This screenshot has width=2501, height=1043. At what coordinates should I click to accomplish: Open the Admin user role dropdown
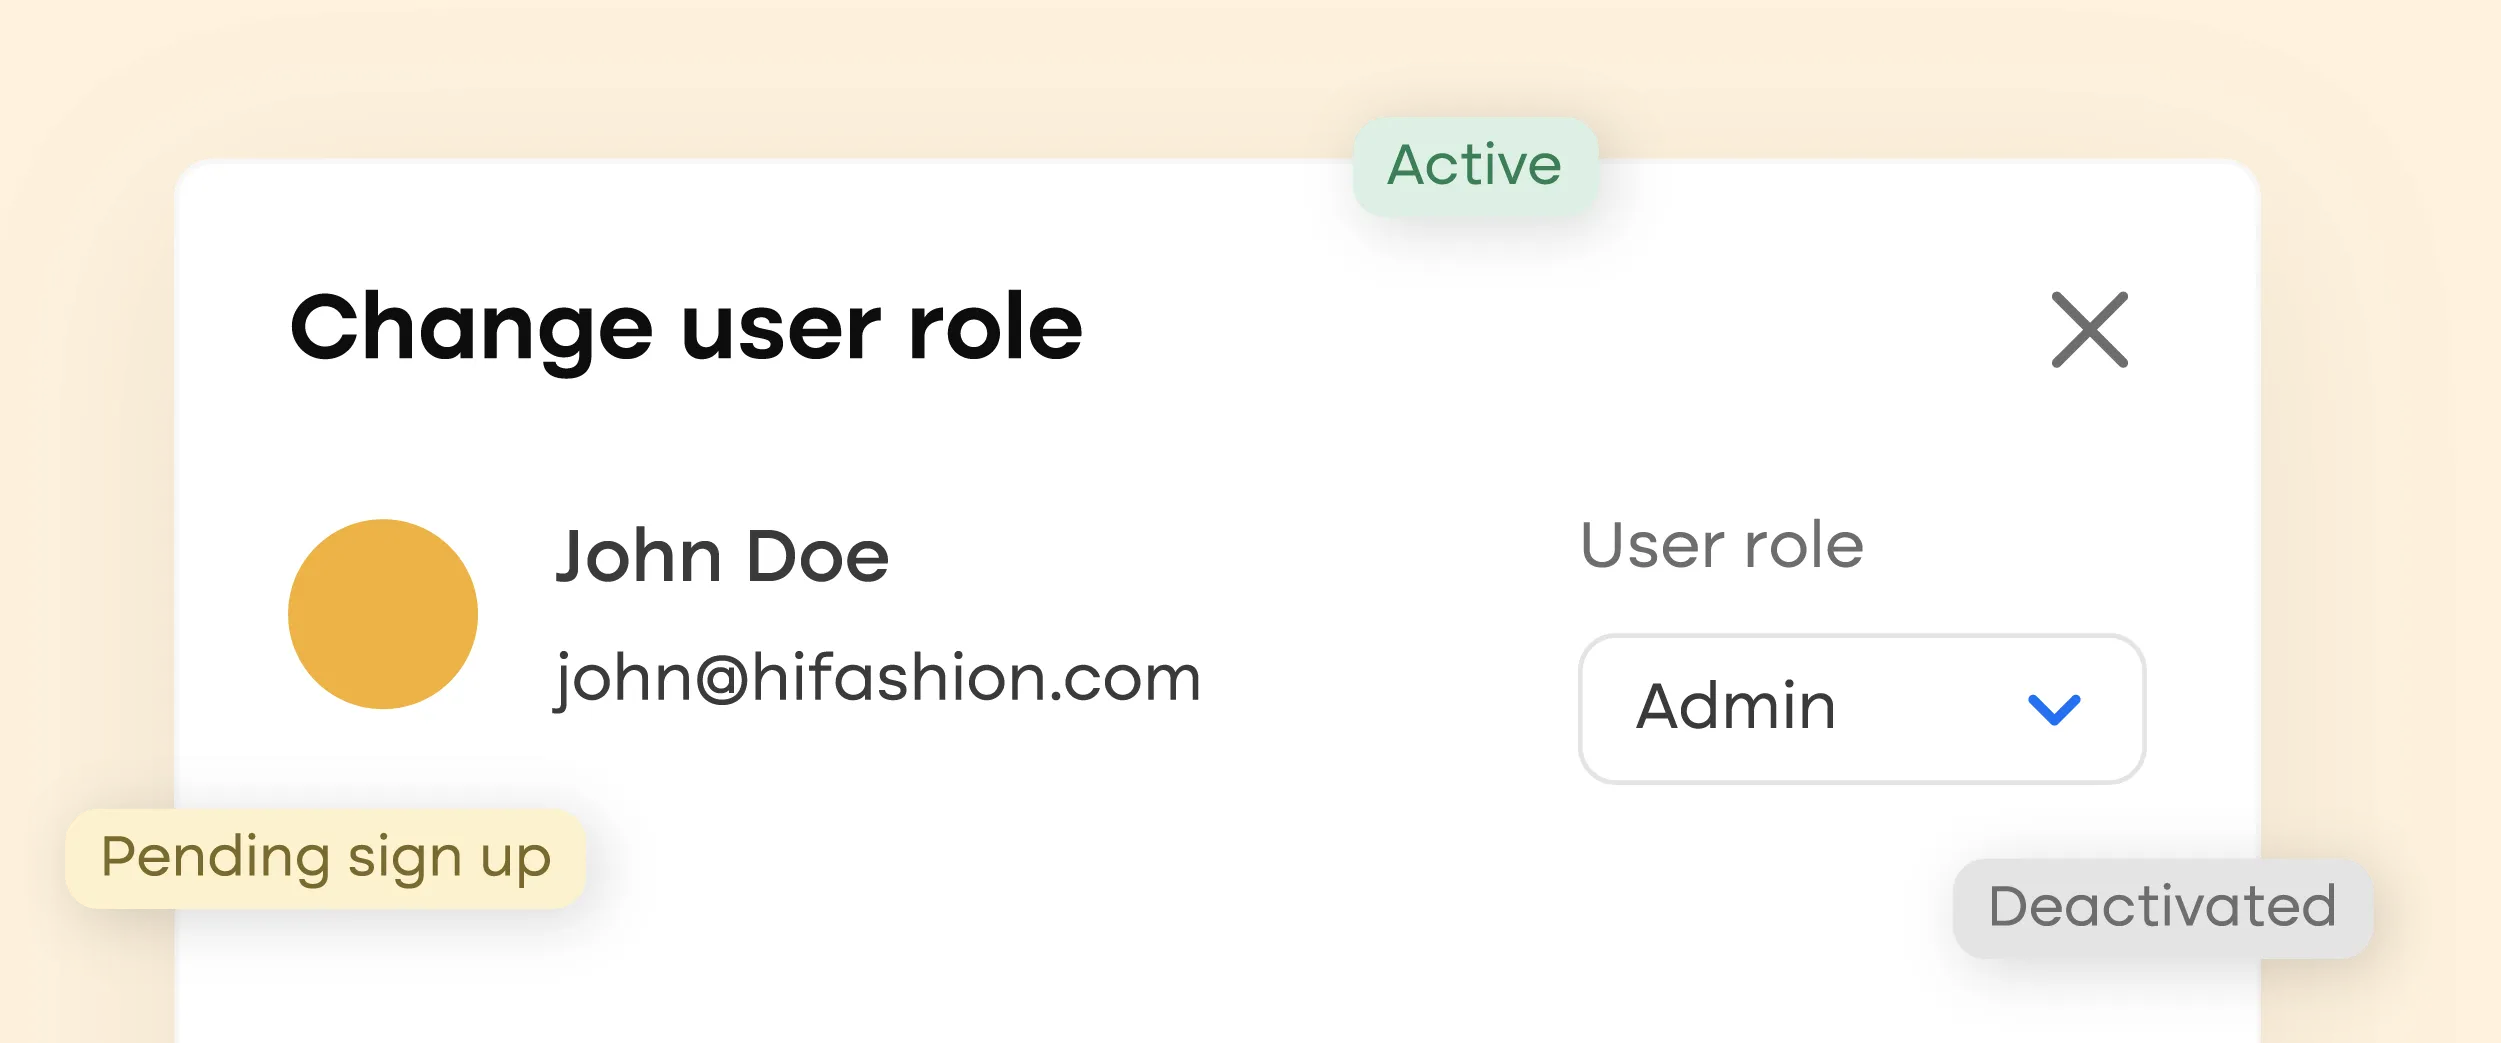[1862, 708]
